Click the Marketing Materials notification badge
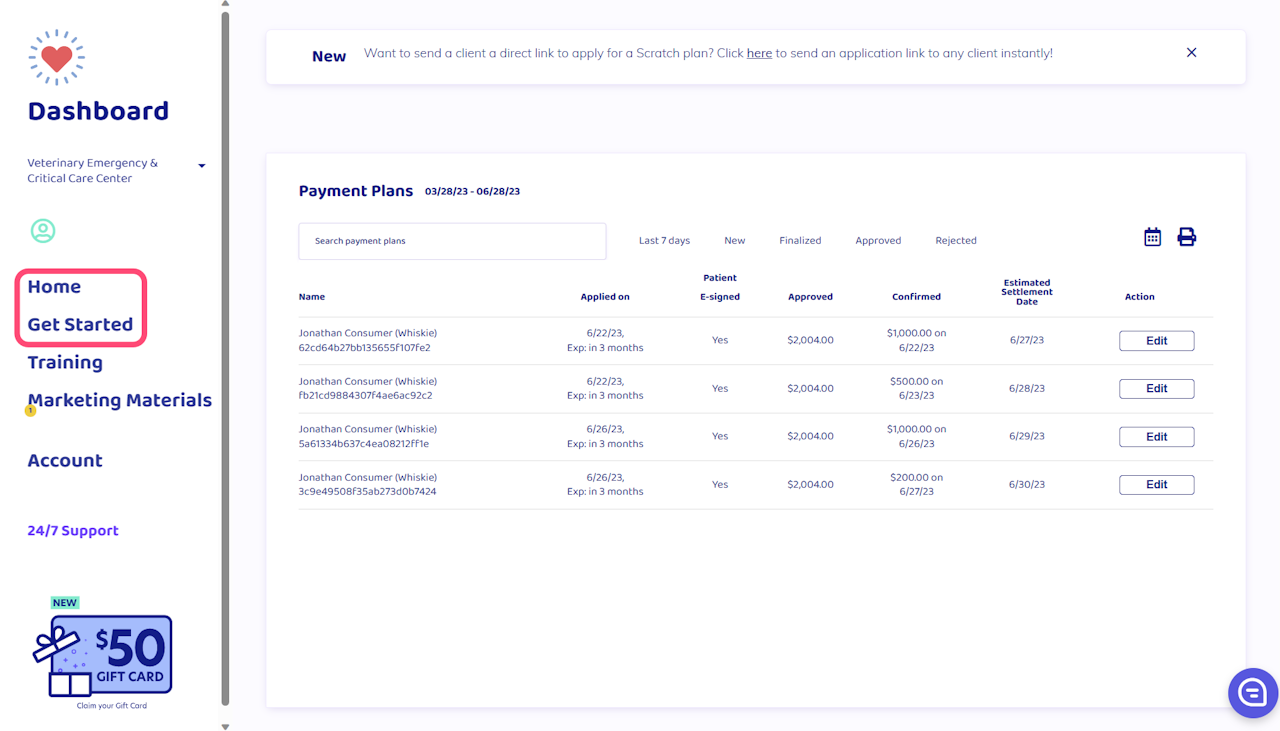 point(30,411)
